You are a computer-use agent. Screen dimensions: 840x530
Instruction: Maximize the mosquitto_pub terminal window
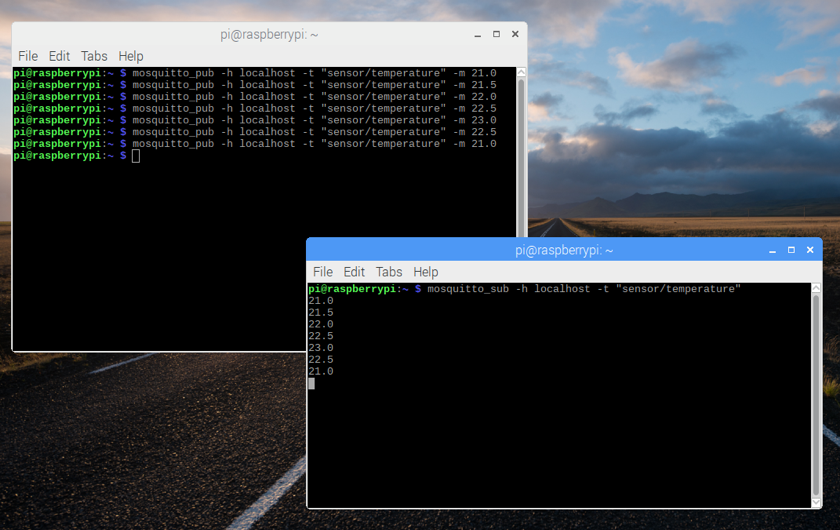coord(496,34)
